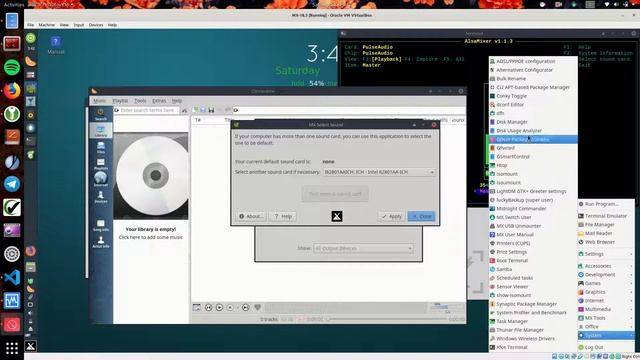Expand Settings submenu
Viewport: 640px width, 360px height.
coord(606,254)
